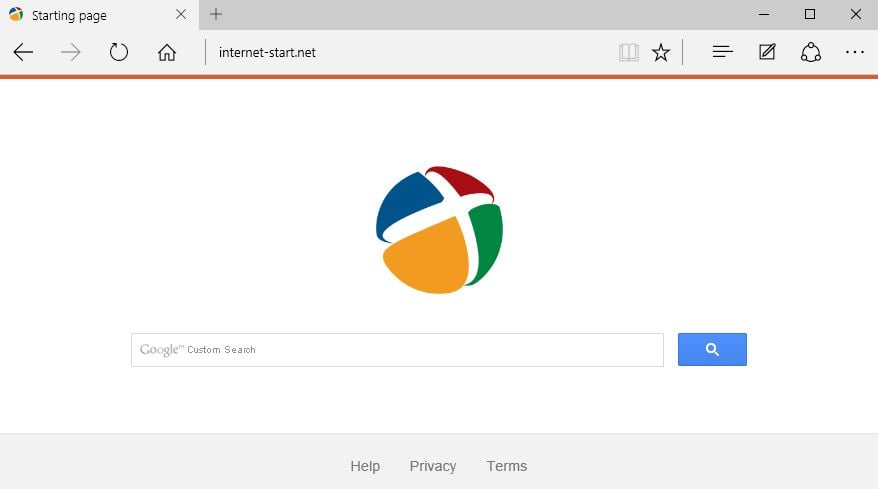Screen dimensions: 878x489
Task: Open the Help link
Action: click(x=365, y=466)
